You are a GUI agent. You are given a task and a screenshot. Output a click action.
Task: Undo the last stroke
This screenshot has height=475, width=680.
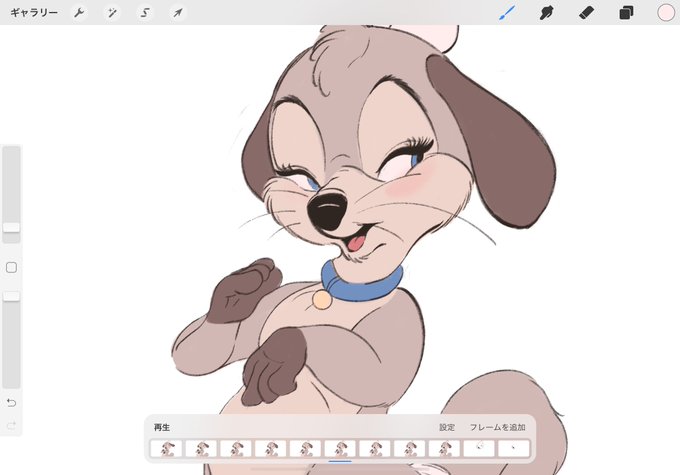pyautogui.click(x=12, y=403)
